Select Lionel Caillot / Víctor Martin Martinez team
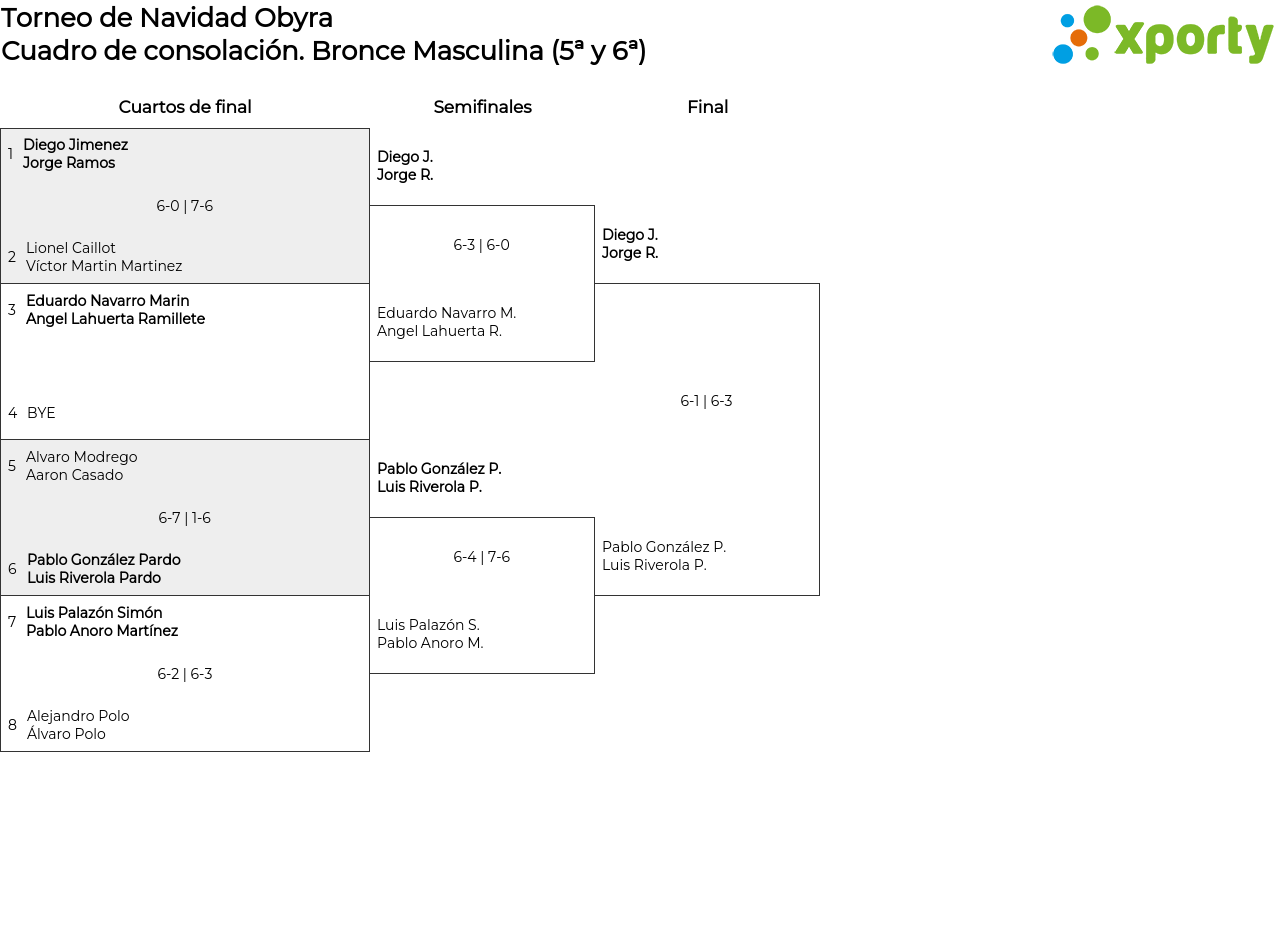Viewport: 1280px width, 949px height. [104, 257]
